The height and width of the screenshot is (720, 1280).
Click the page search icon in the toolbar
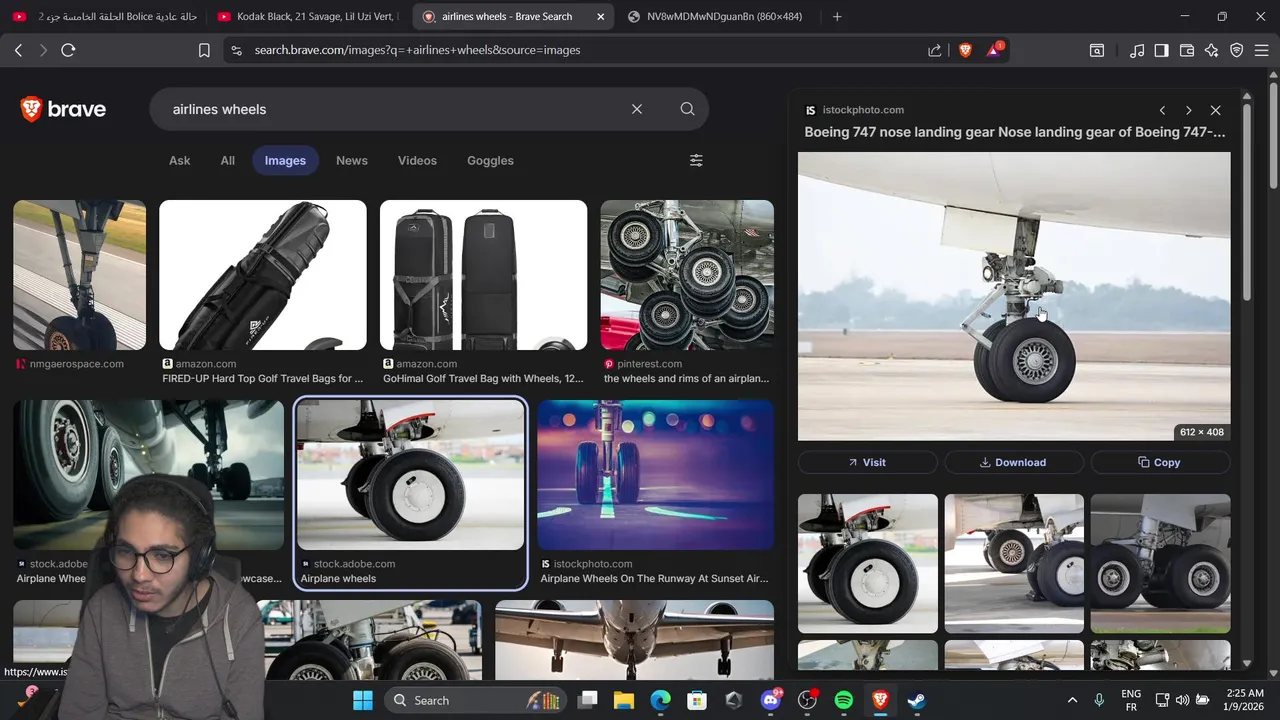[x=1097, y=50]
